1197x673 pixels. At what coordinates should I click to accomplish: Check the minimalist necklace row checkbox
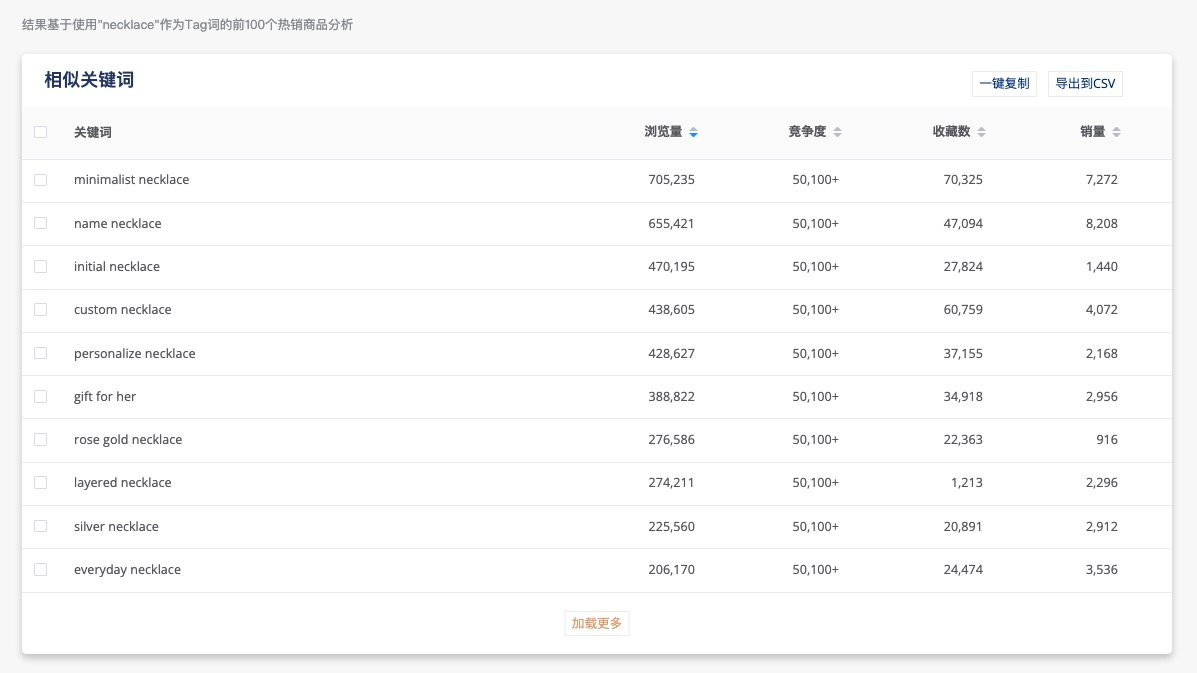point(41,180)
